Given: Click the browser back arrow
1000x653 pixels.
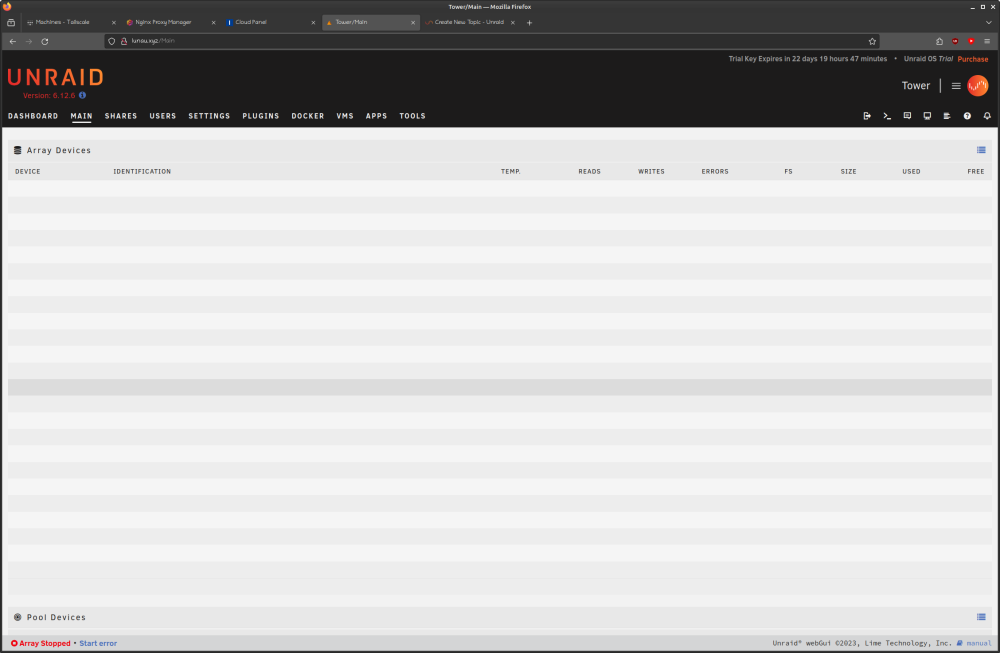Looking at the screenshot, I should point(13,41).
